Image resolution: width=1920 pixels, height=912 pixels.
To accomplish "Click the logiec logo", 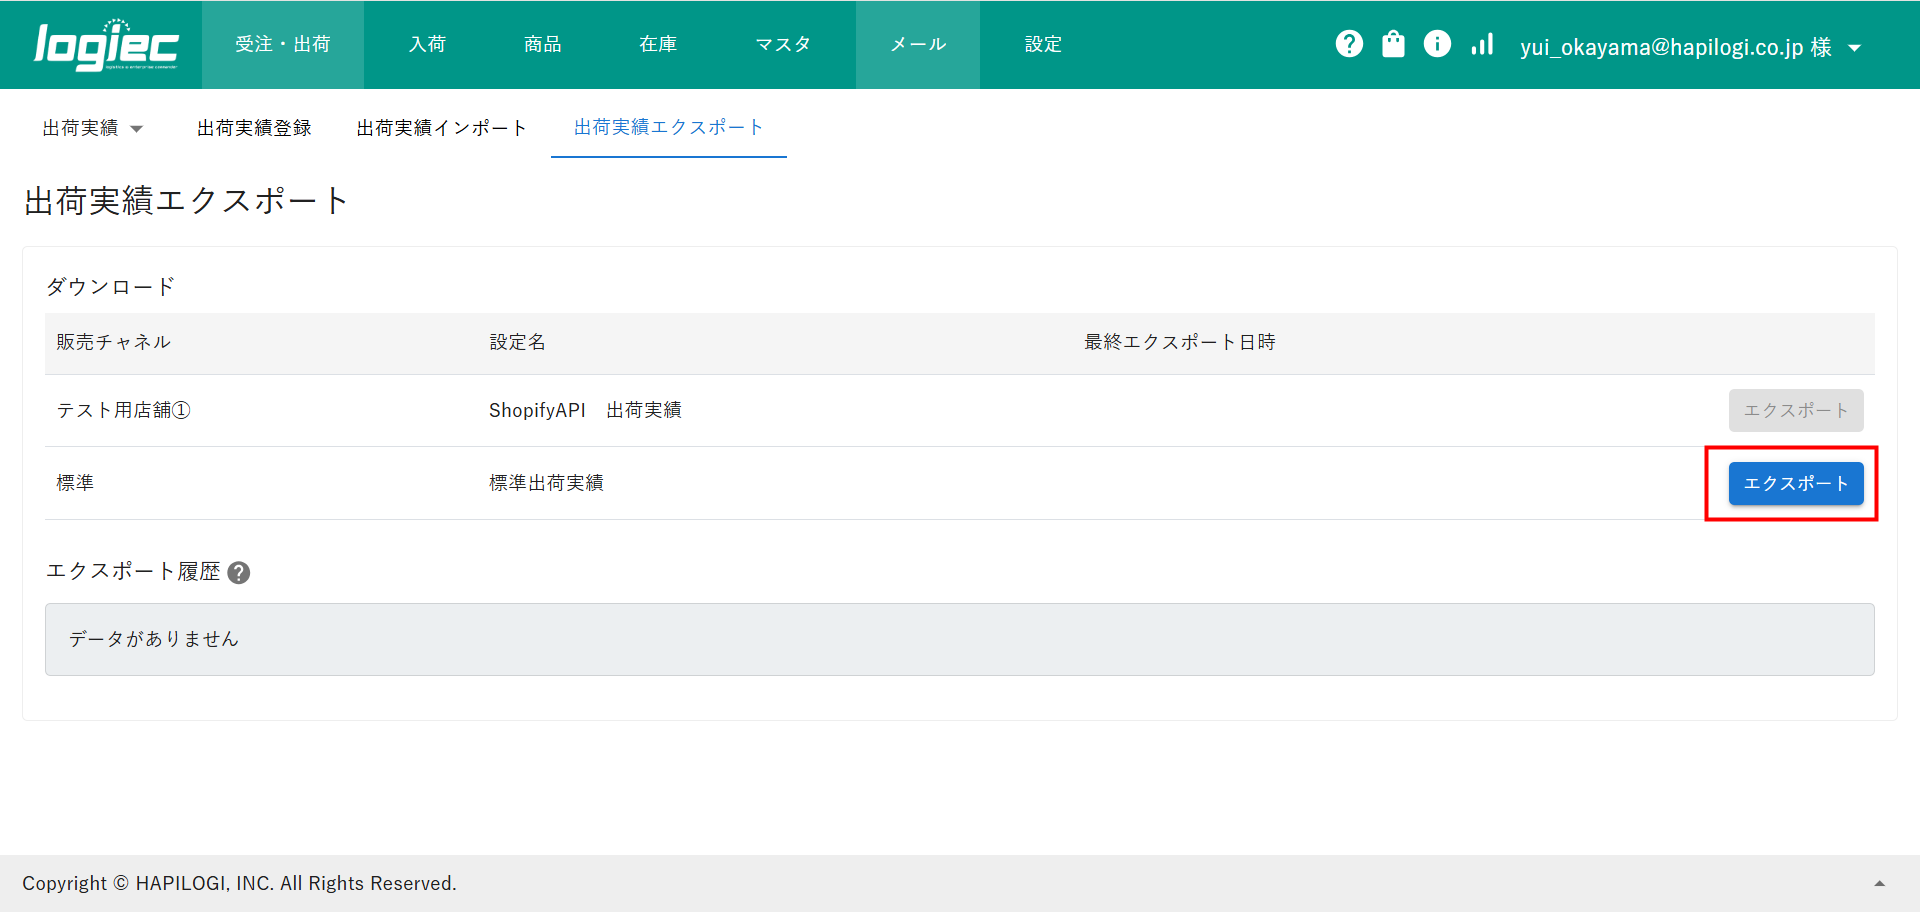I will 106,45.
